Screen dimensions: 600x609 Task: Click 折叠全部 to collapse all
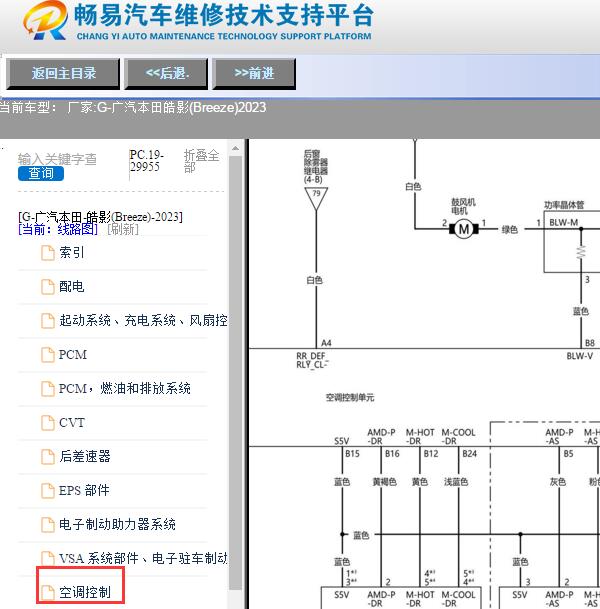coord(201,161)
